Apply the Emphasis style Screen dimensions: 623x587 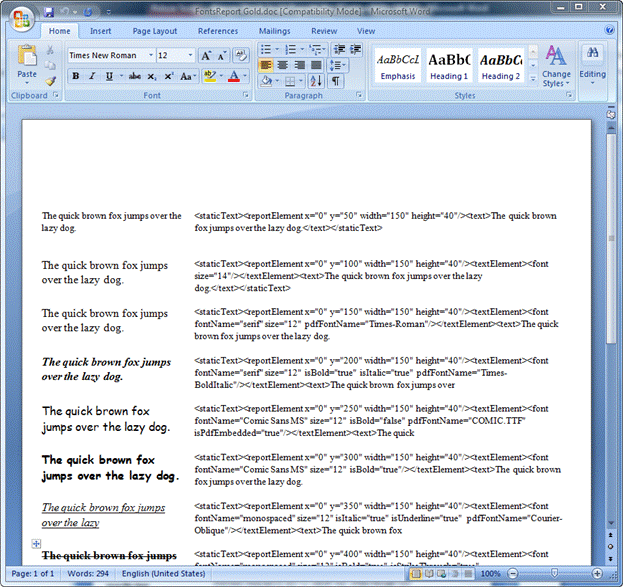coord(397,66)
